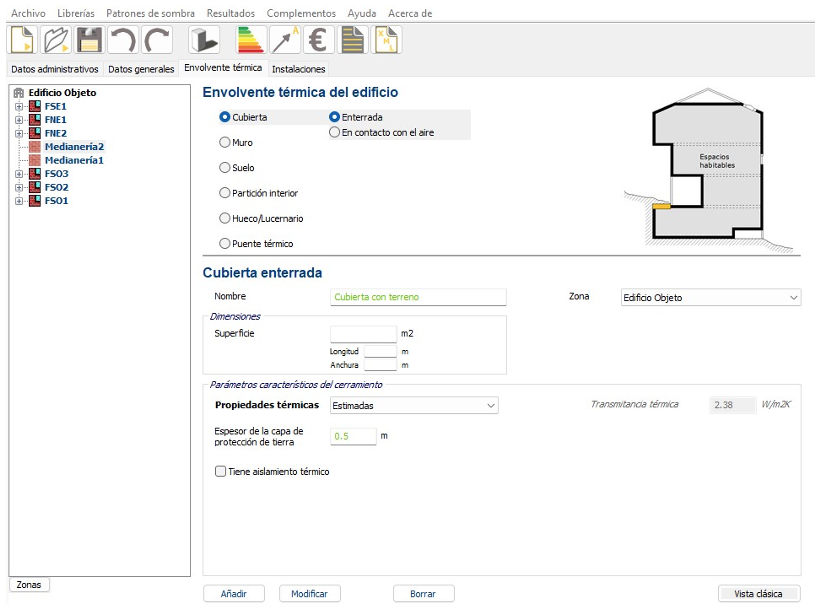The image size is (822, 614).
Task: Expand the FSE1 tree node
Action: click(19, 106)
